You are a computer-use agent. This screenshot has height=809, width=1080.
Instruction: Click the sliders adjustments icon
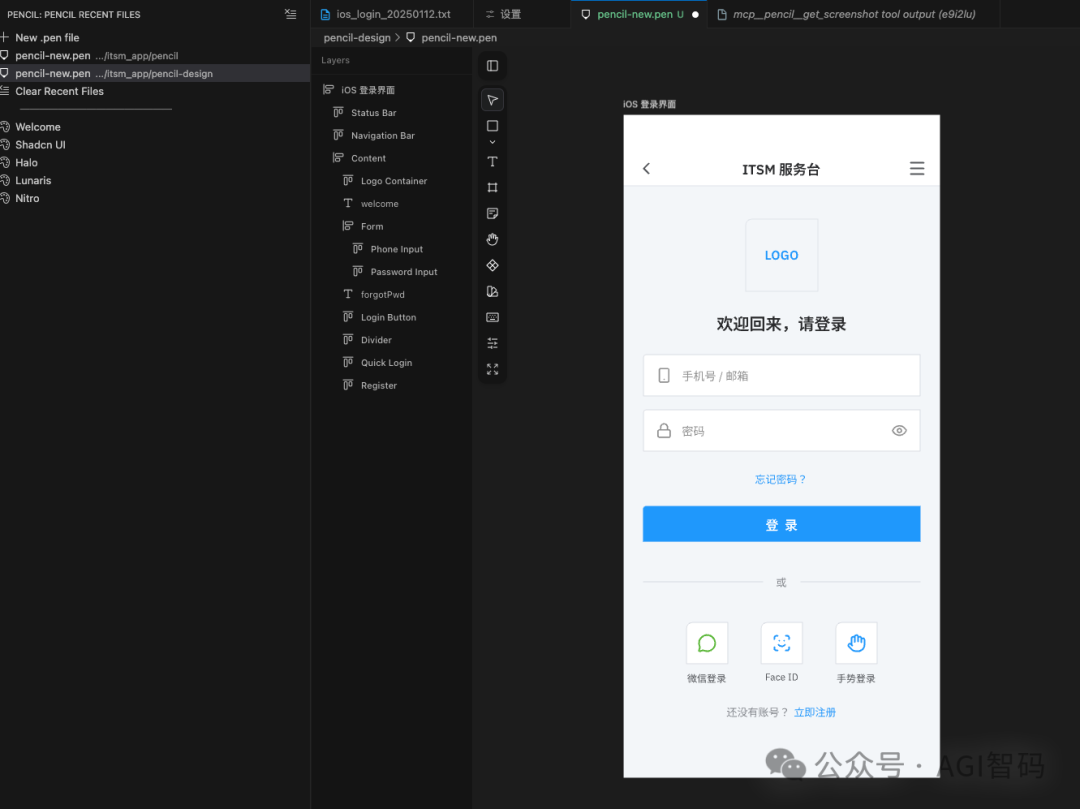point(492,342)
